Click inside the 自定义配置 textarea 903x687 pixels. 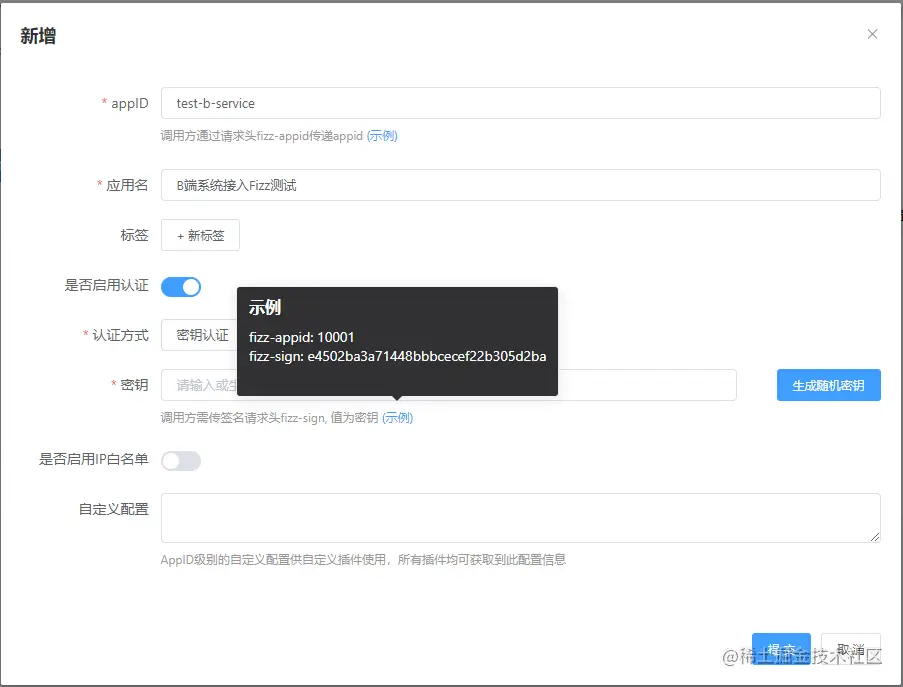[520, 515]
